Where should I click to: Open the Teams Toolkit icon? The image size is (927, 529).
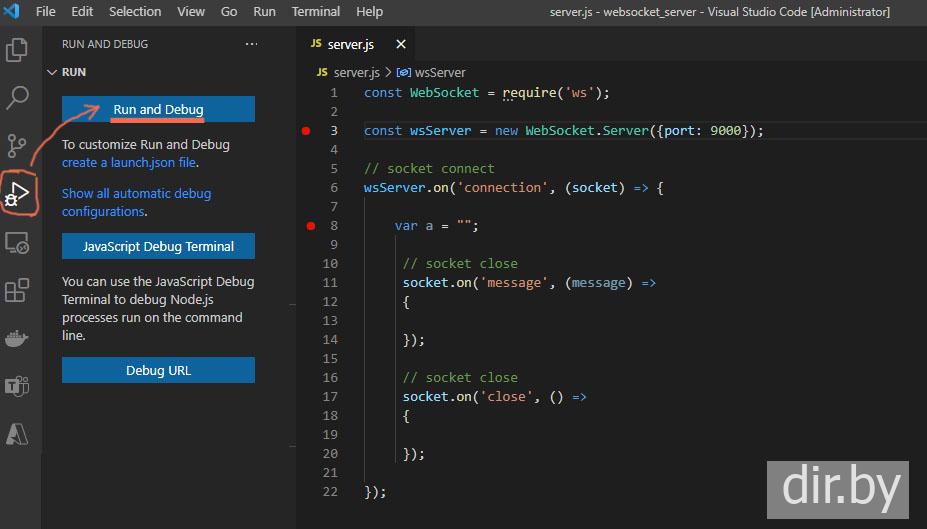[17, 387]
